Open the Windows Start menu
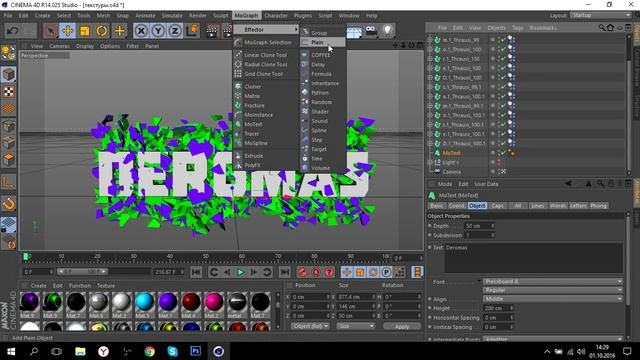 tap(11, 351)
